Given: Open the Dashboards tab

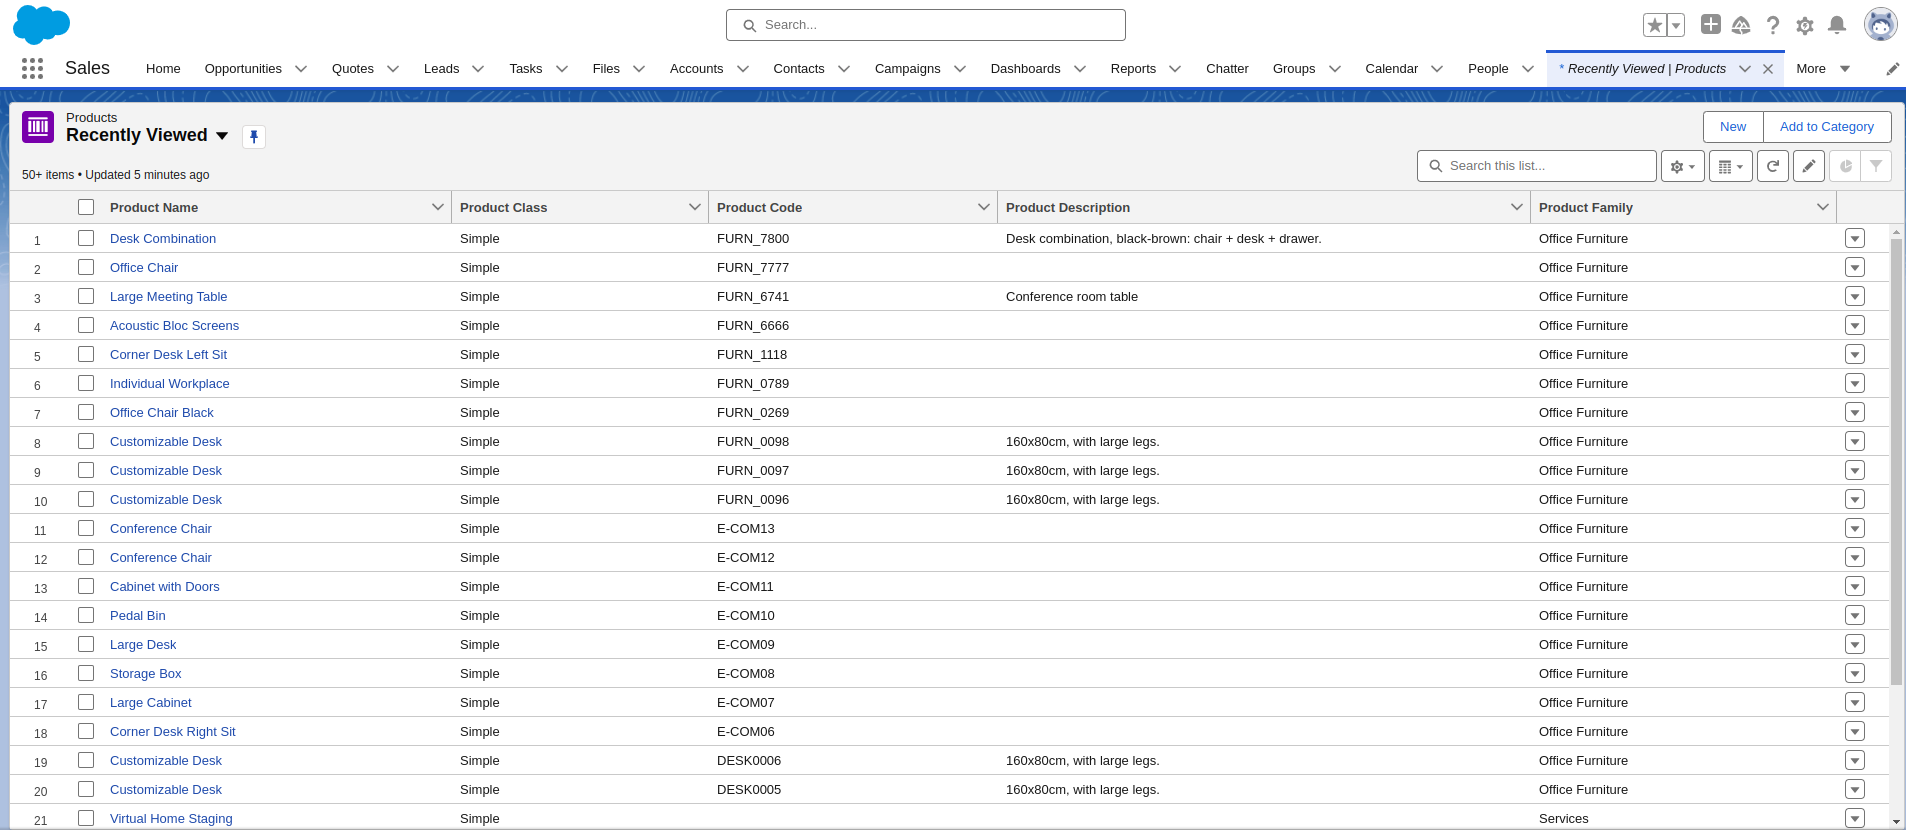Looking at the screenshot, I should [x=1025, y=69].
